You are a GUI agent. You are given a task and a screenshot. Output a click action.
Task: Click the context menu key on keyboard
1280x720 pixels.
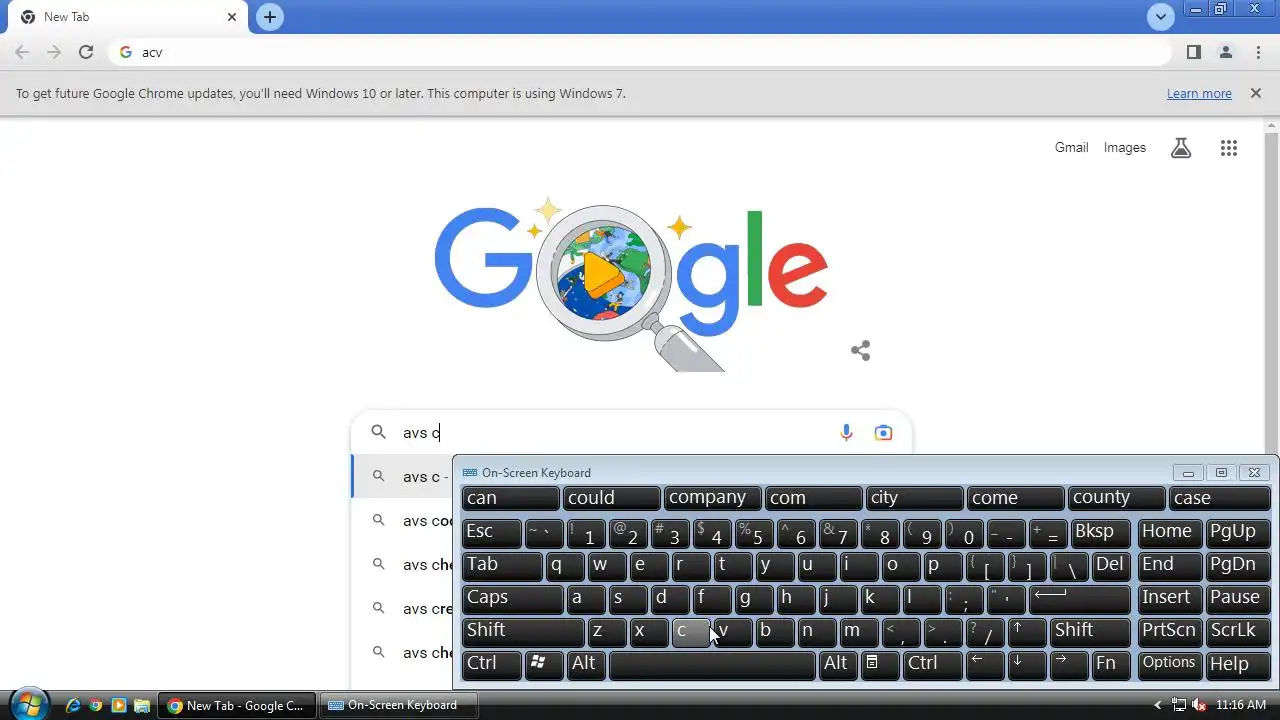coord(880,664)
